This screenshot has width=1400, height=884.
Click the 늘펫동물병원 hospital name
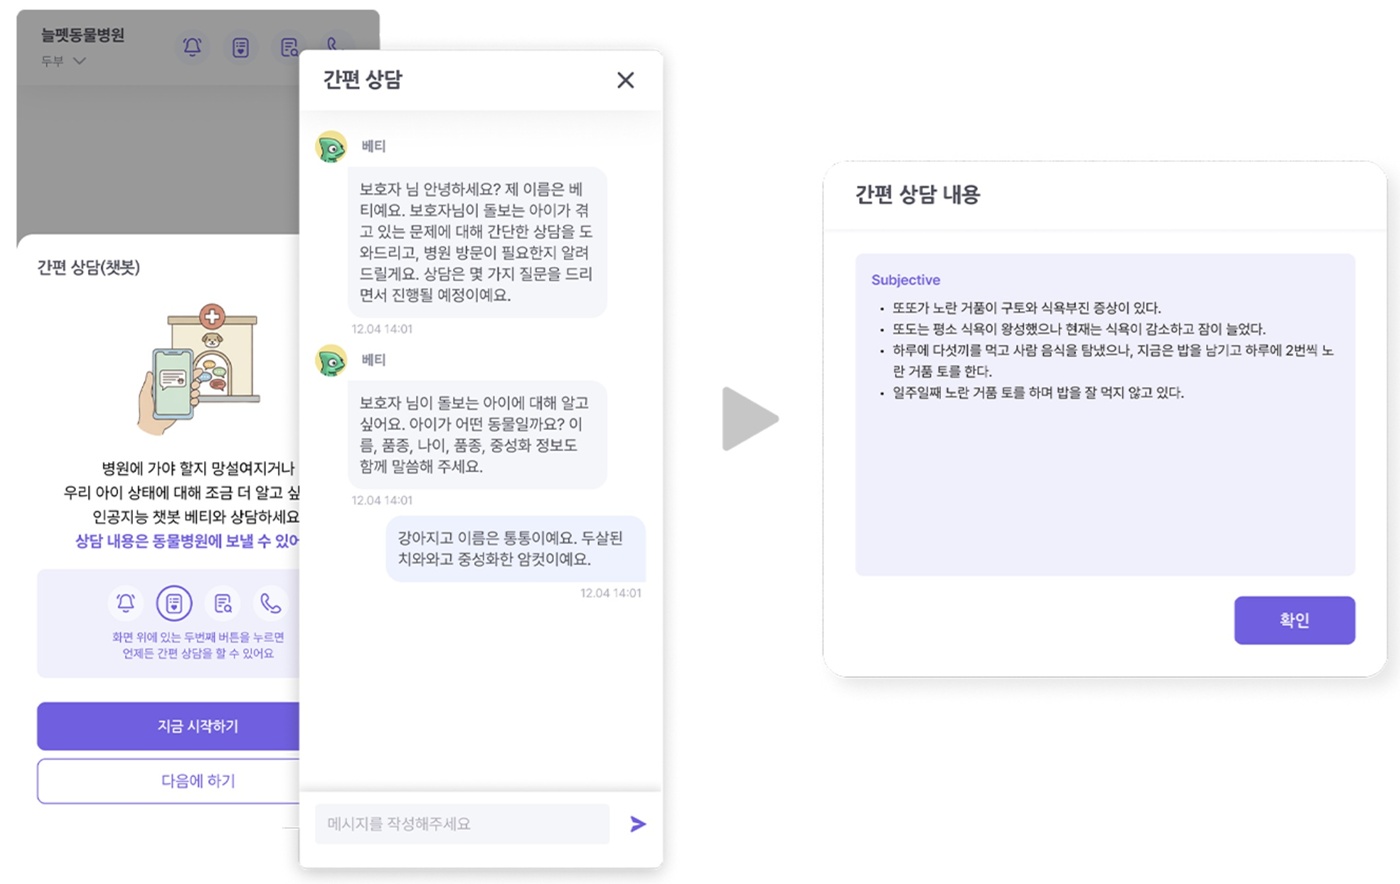pyautogui.click(x=83, y=35)
